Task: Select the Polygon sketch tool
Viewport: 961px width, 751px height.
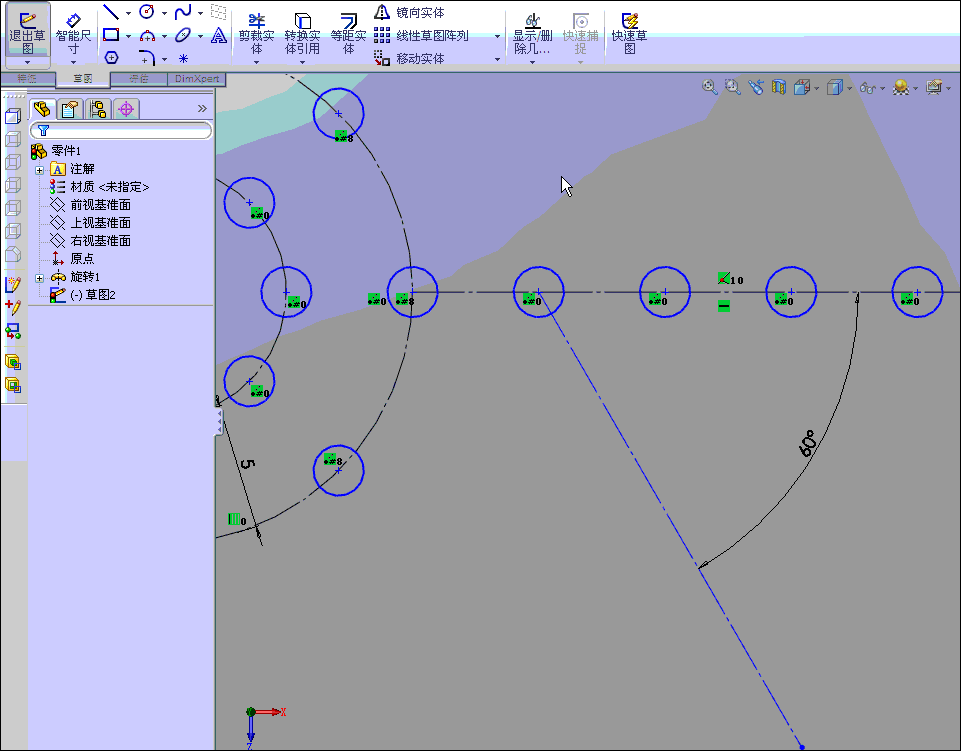Action: pos(111,58)
